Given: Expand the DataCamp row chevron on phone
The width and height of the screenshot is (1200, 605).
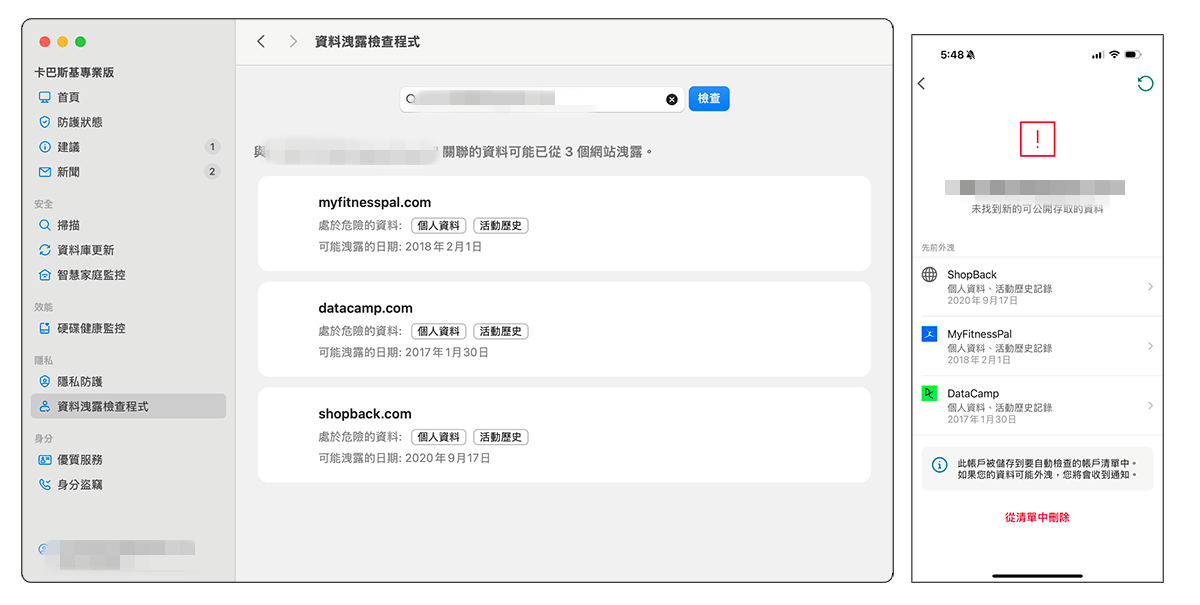Looking at the screenshot, I should click(1150, 406).
